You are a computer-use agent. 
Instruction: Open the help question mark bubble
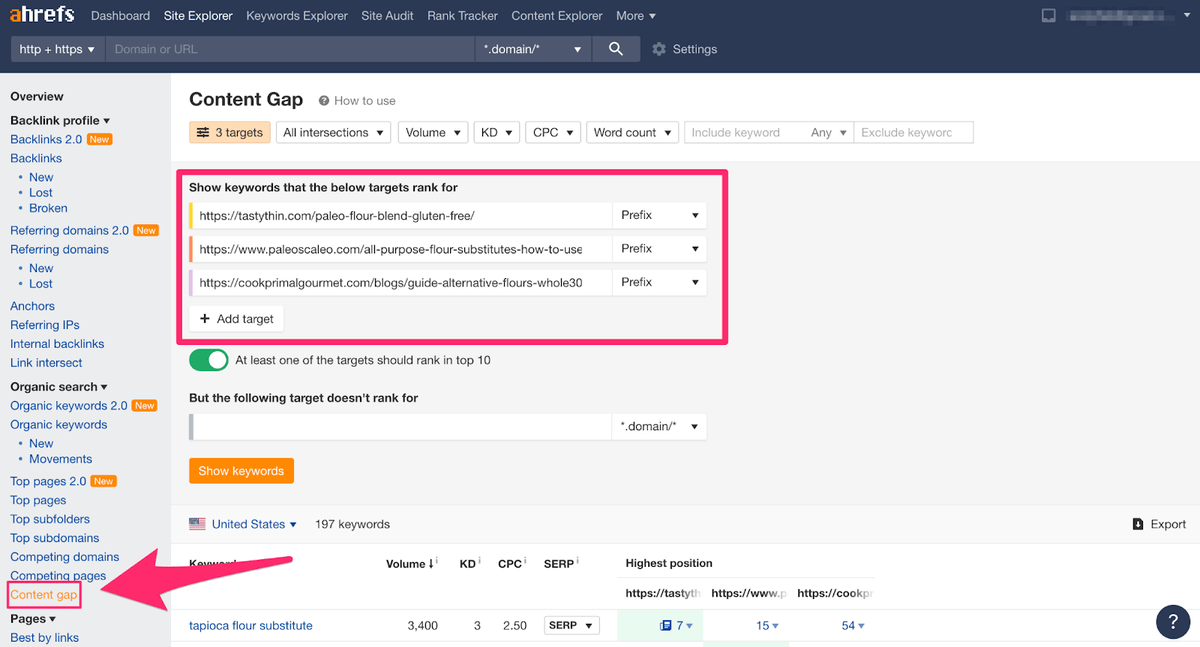1173,621
